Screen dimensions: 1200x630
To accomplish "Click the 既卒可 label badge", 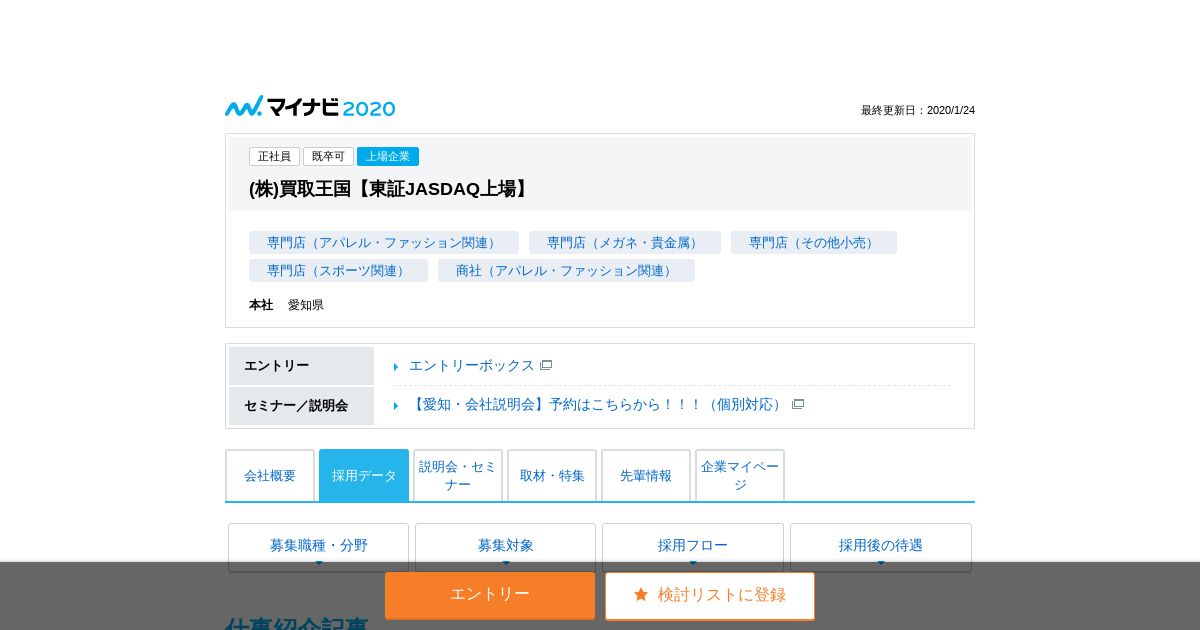I will [x=328, y=157].
